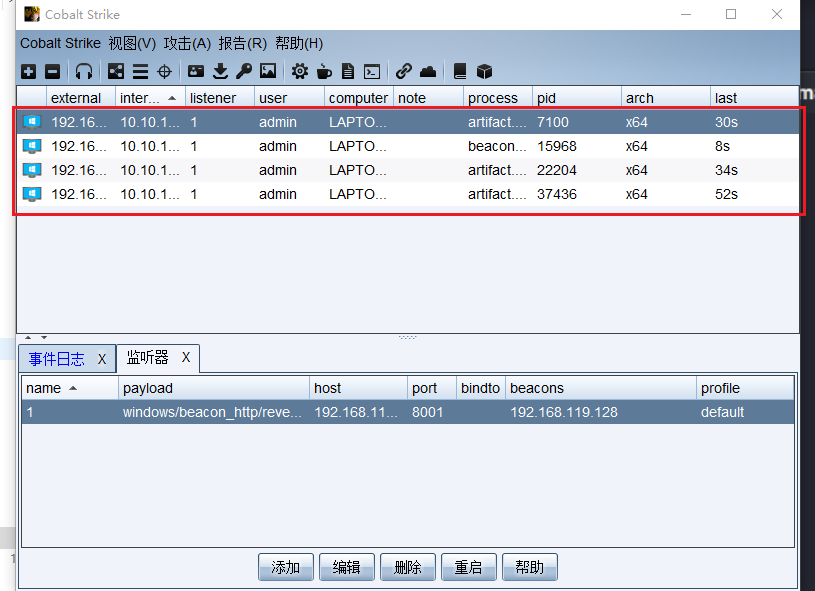The image size is (815, 591).
Task: Click listener port value 8001
Action: (x=428, y=412)
